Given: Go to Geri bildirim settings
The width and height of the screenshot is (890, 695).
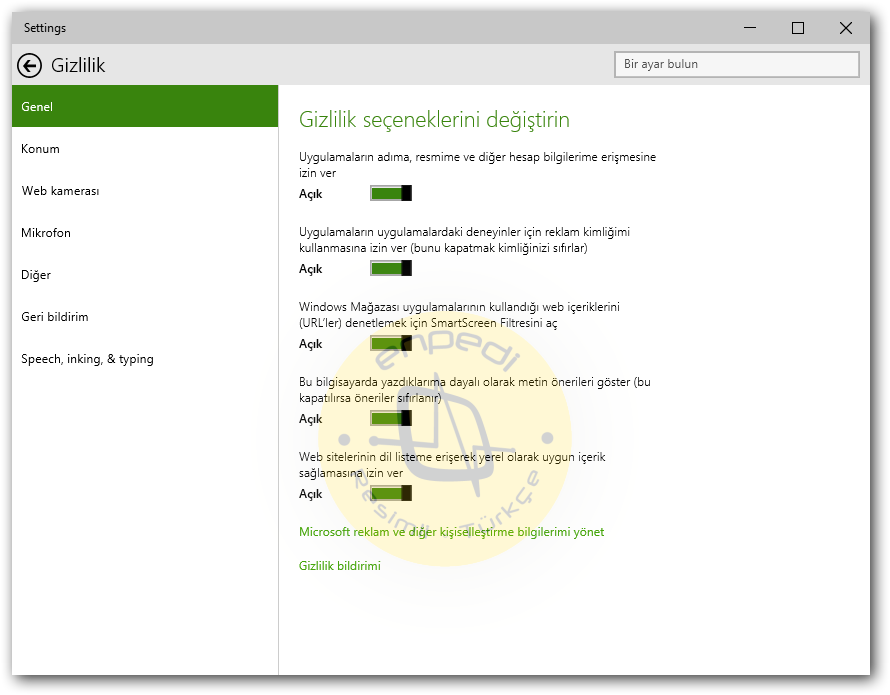Looking at the screenshot, I should (145, 317).
